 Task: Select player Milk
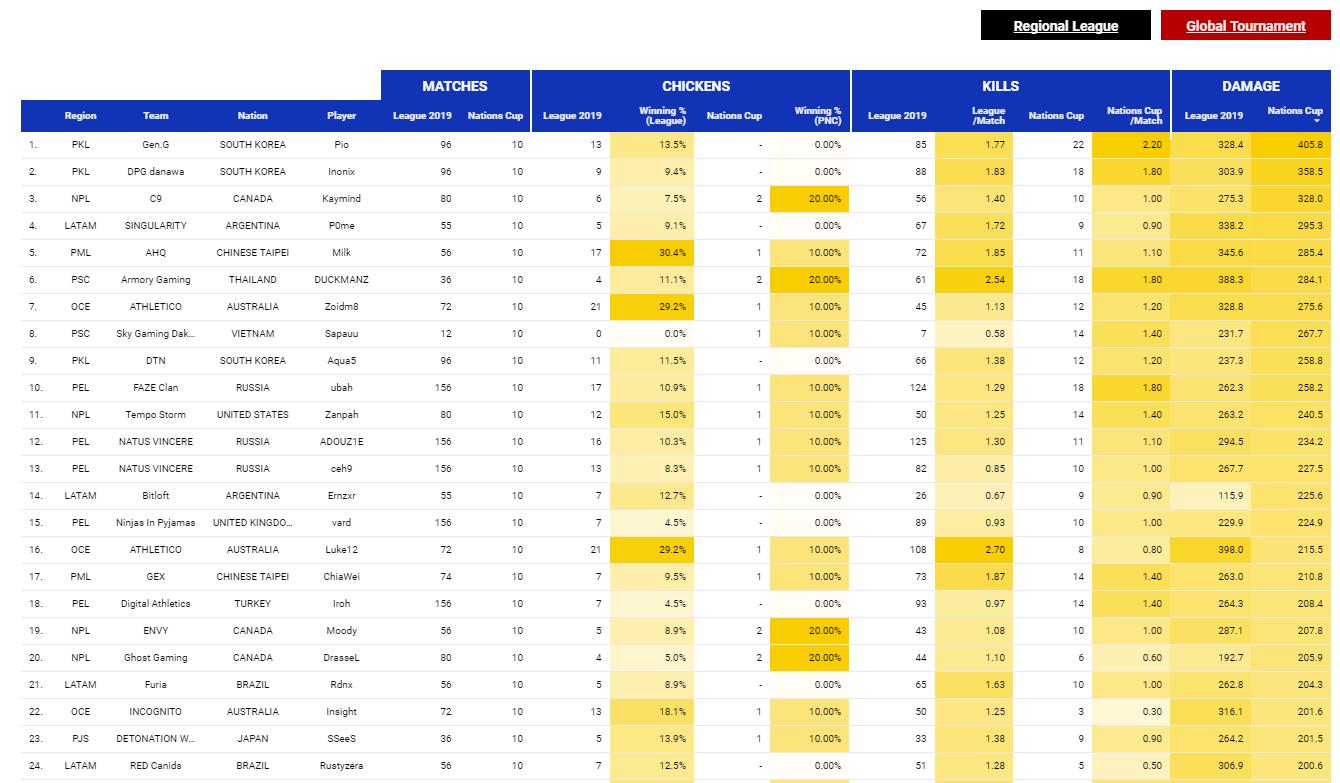[341, 253]
